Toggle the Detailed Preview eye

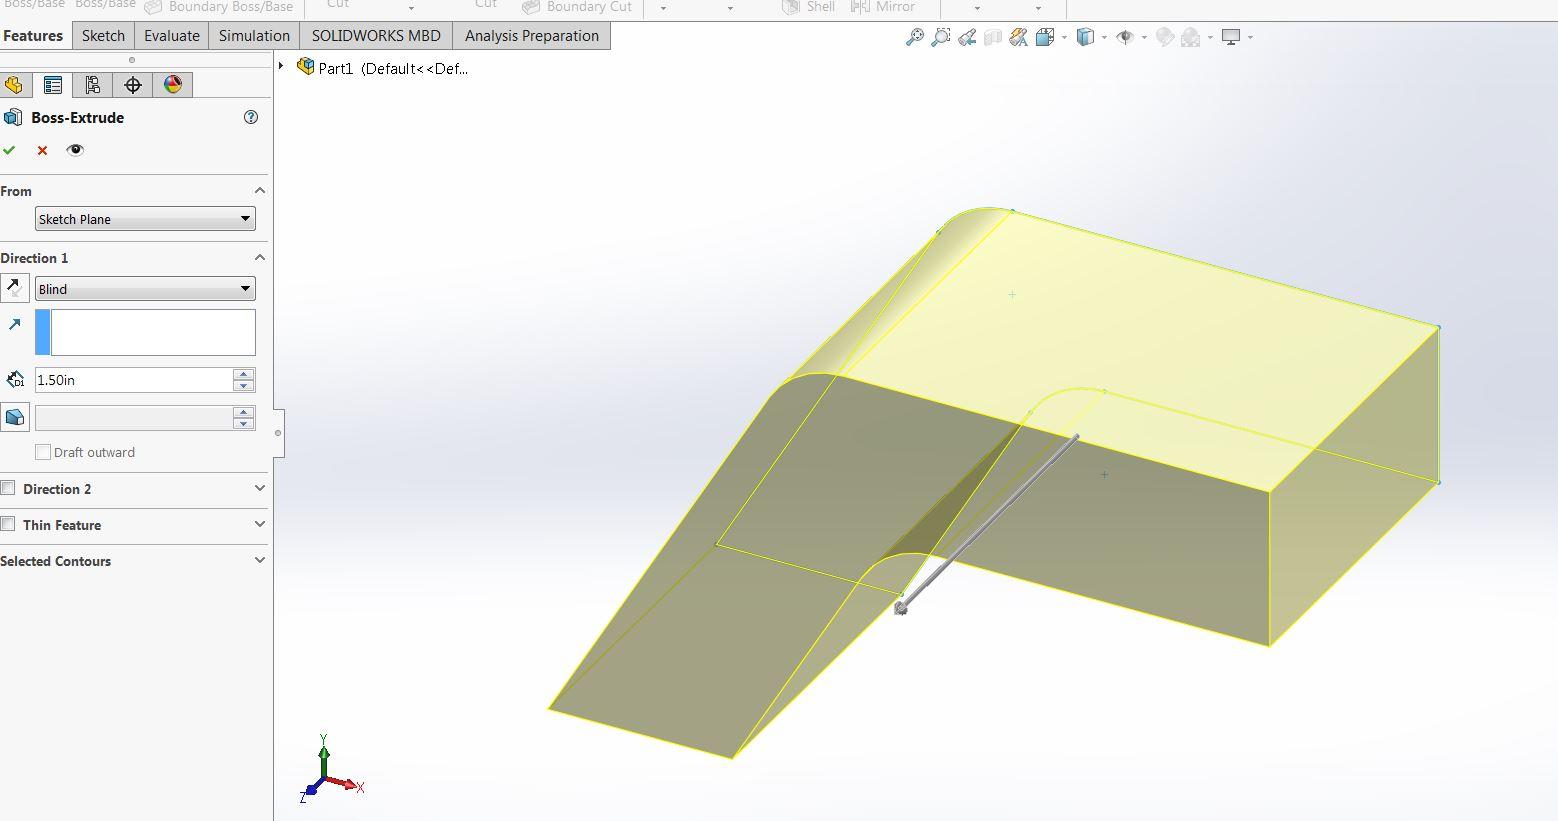[x=75, y=150]
